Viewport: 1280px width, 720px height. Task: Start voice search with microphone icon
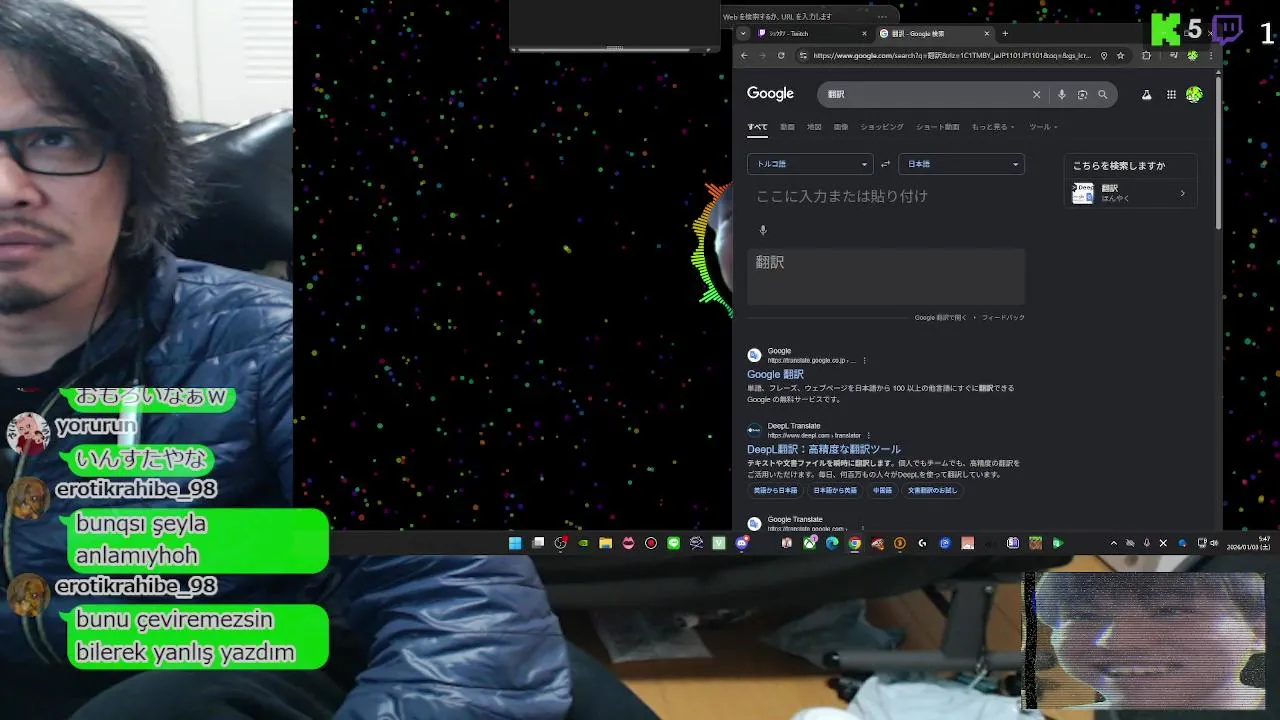(1062, 94)
